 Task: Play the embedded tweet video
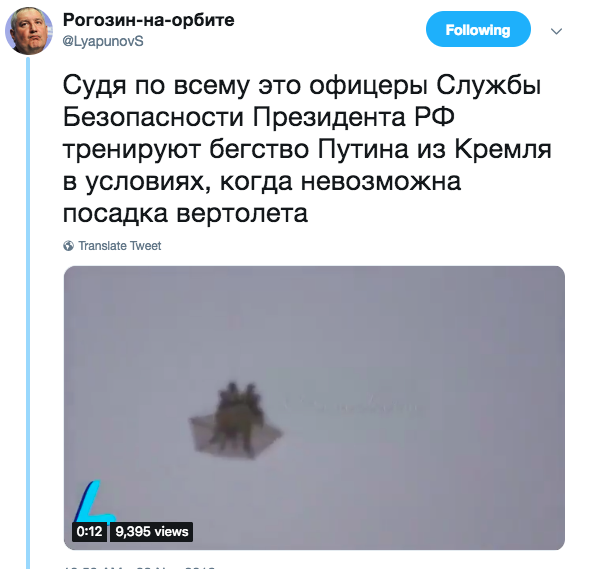coord(314,408)
